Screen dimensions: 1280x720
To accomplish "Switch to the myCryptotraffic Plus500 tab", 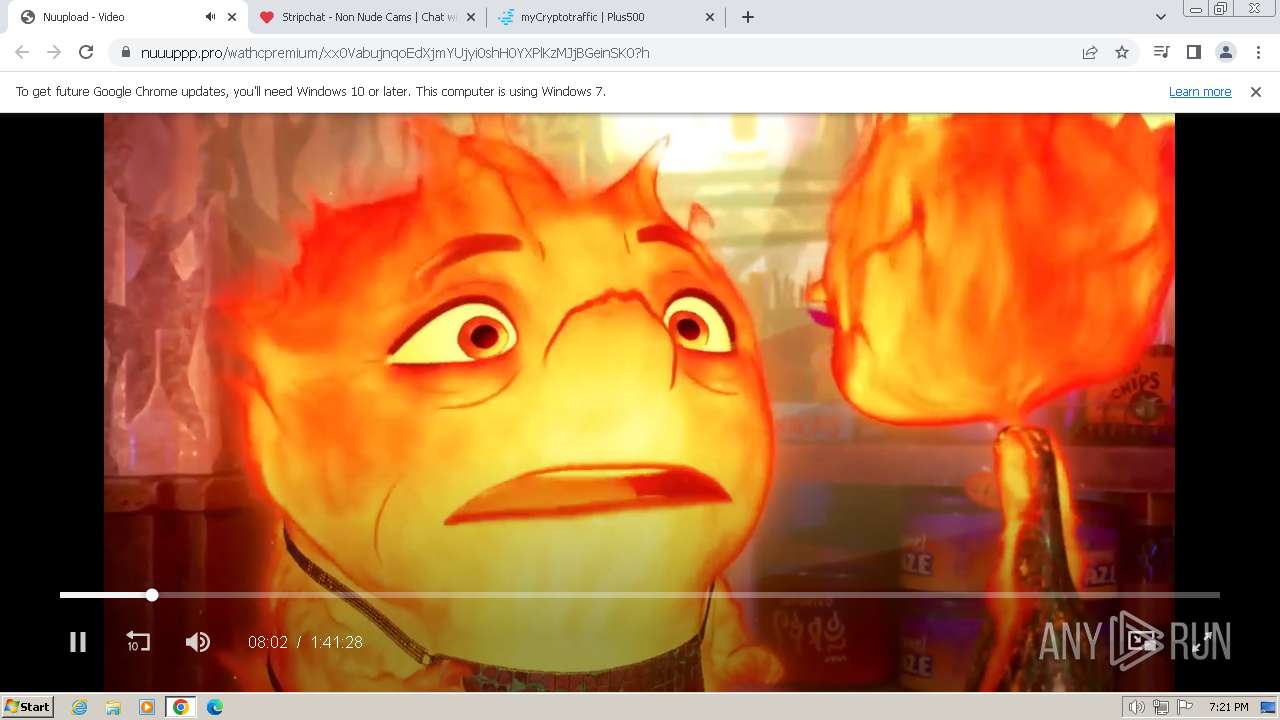I will [x=606, y=17].
